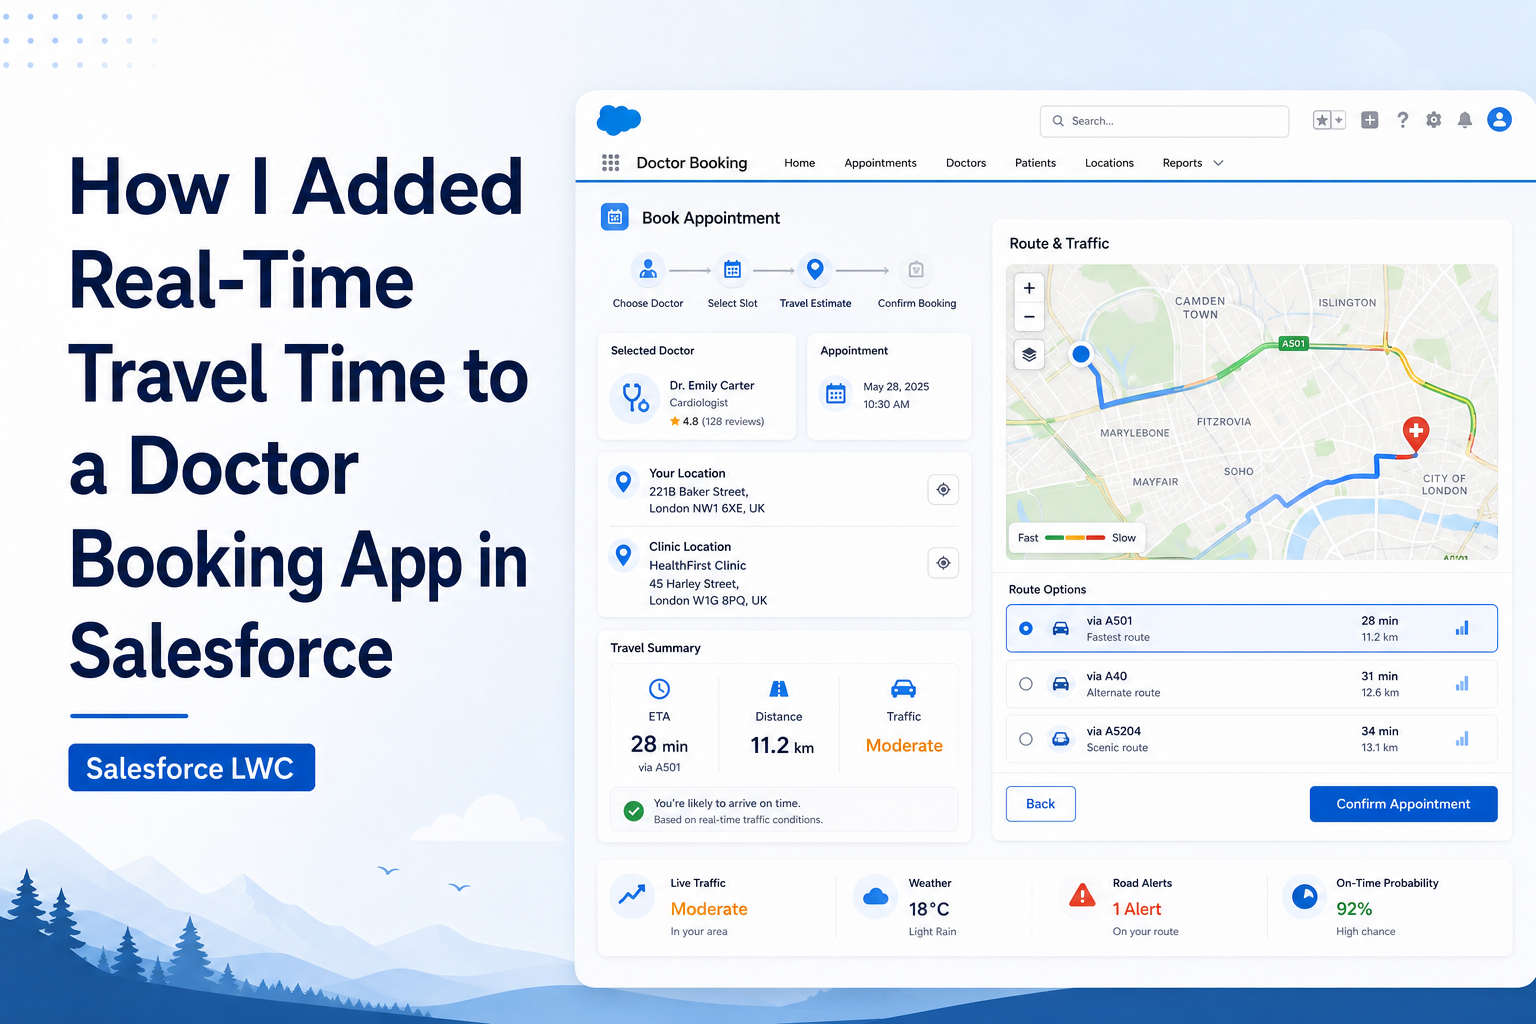The image size is (1536, 1024).
Task: Click the Book Appointment calendar icon
Action: click(615, 217)
